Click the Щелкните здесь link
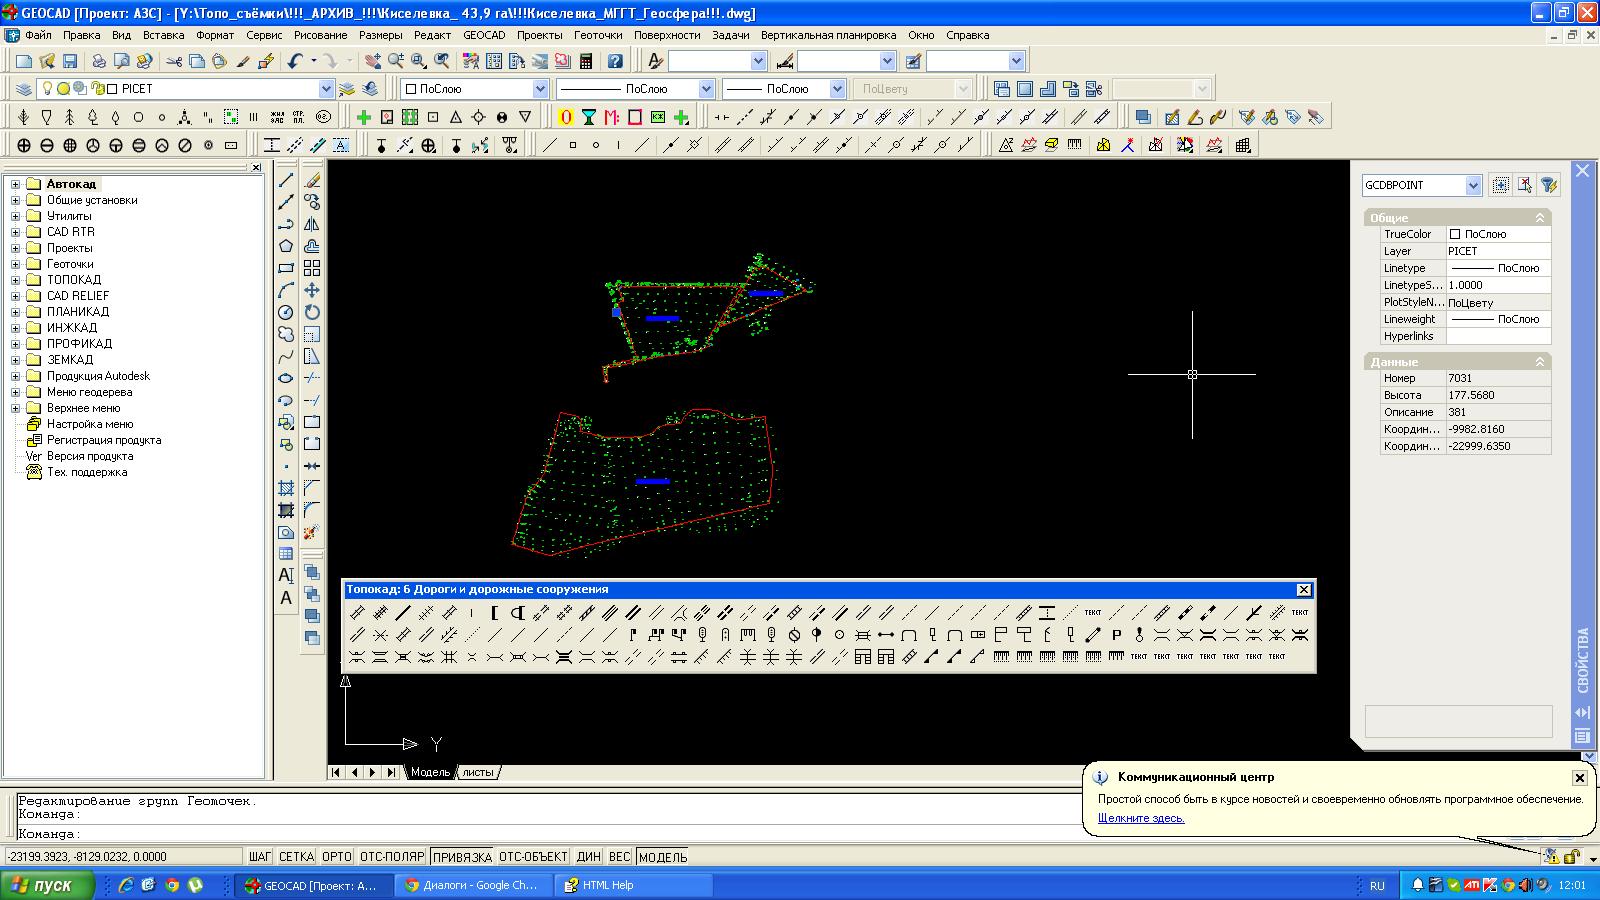 [1141, 818]
